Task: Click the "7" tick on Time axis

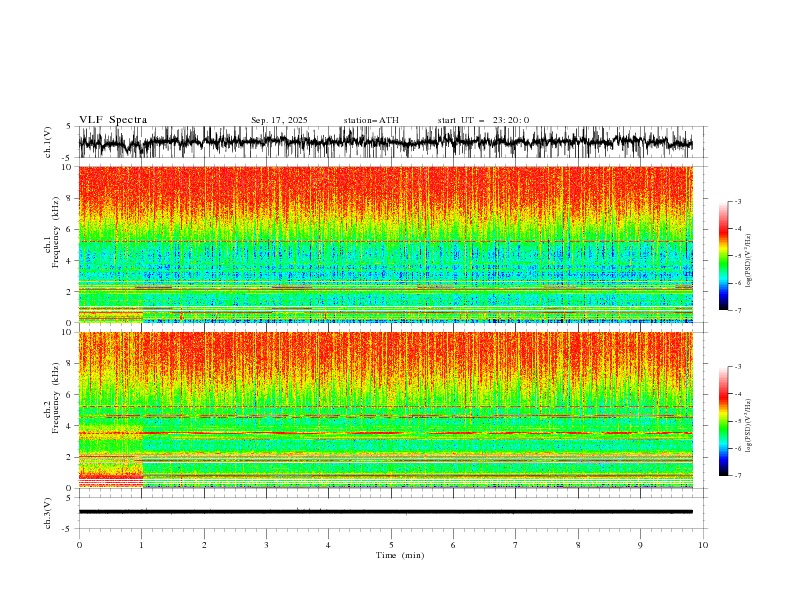Action: [516, 545]
